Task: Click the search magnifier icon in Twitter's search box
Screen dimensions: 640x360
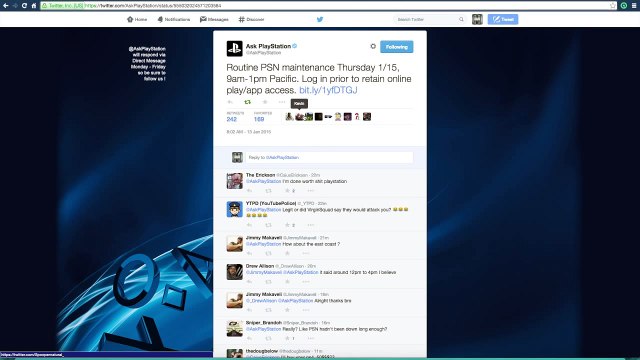Action: [461, 19]
